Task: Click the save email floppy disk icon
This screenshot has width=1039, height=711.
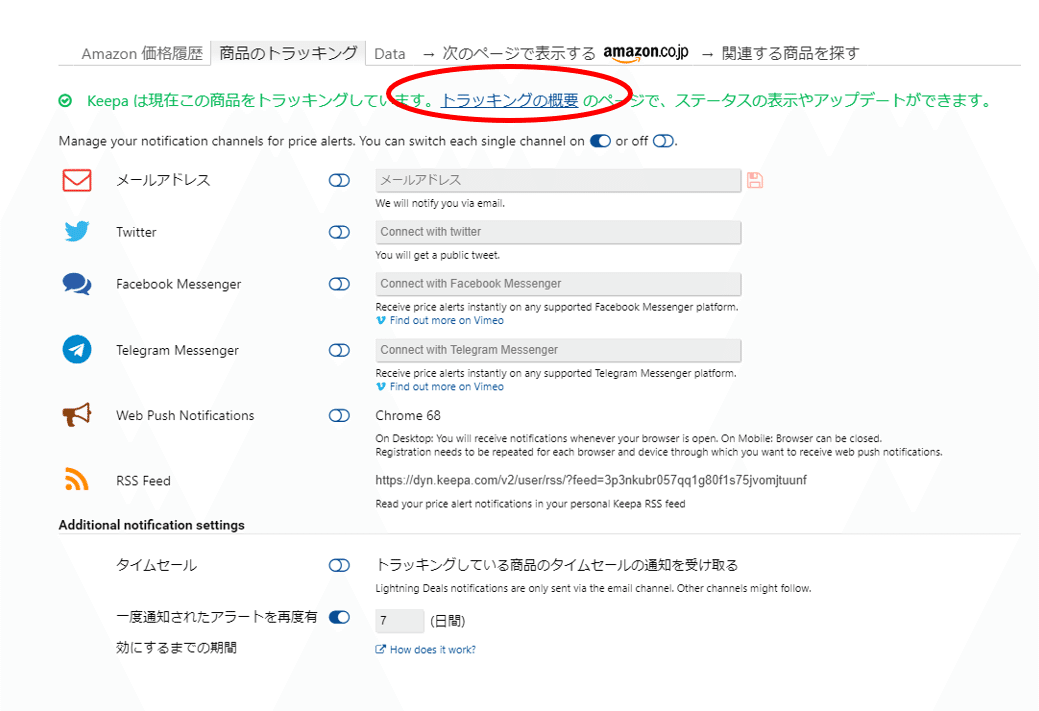Action: (x=755, y=180)
